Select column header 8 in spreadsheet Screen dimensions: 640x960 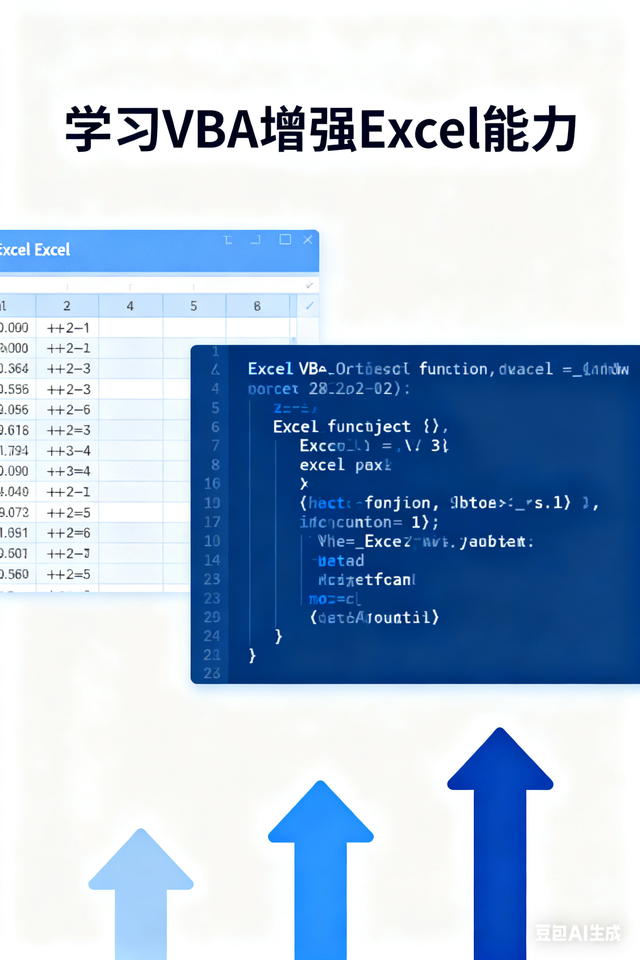coord(257,306)
